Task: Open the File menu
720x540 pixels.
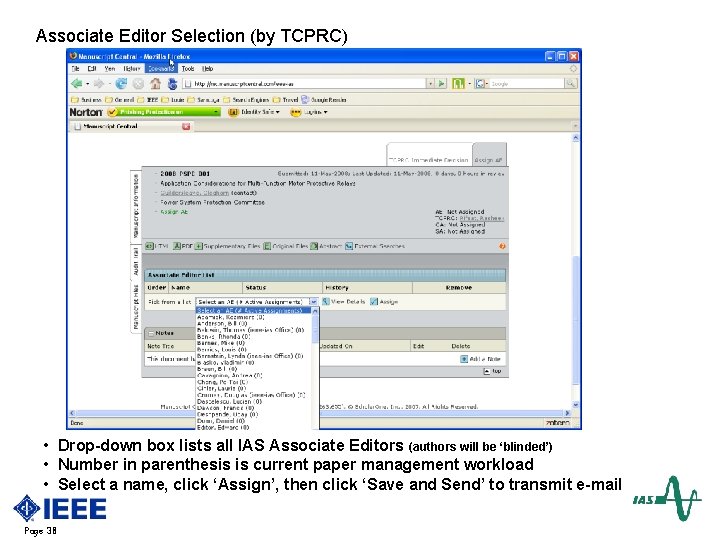Action: pos(75,69)
